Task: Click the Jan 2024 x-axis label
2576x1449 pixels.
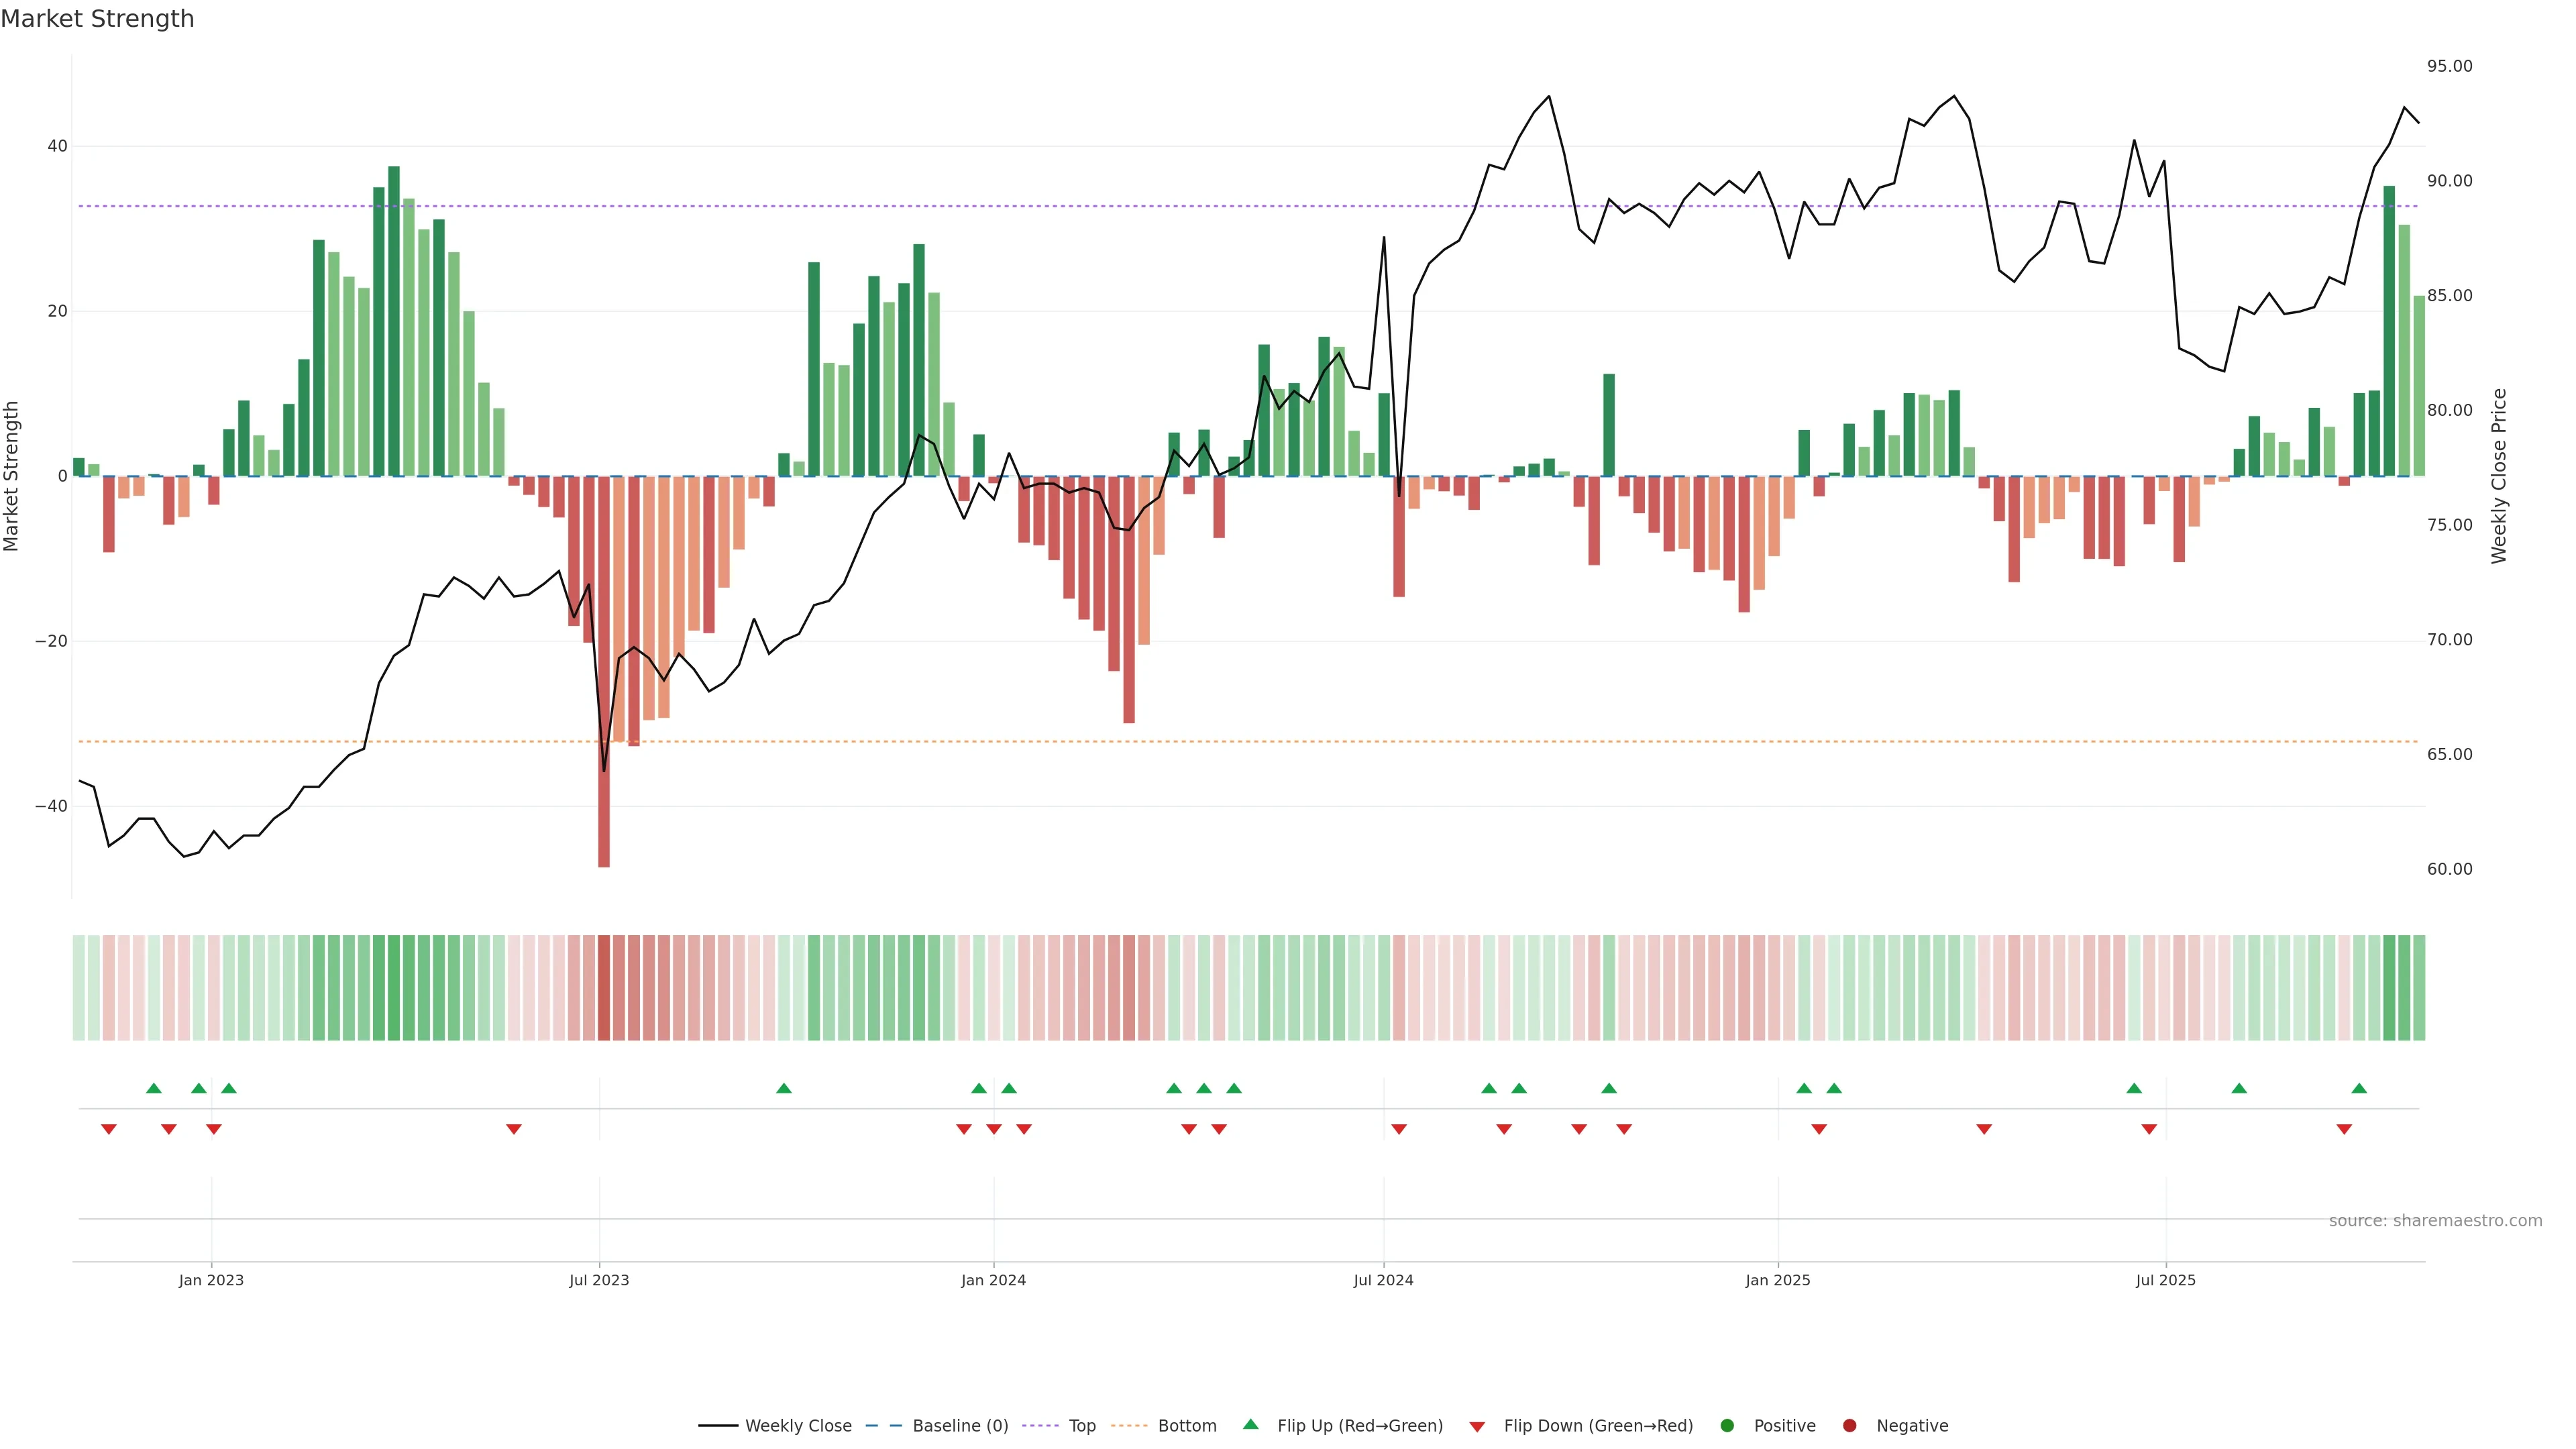Action: pos(993,1280)
